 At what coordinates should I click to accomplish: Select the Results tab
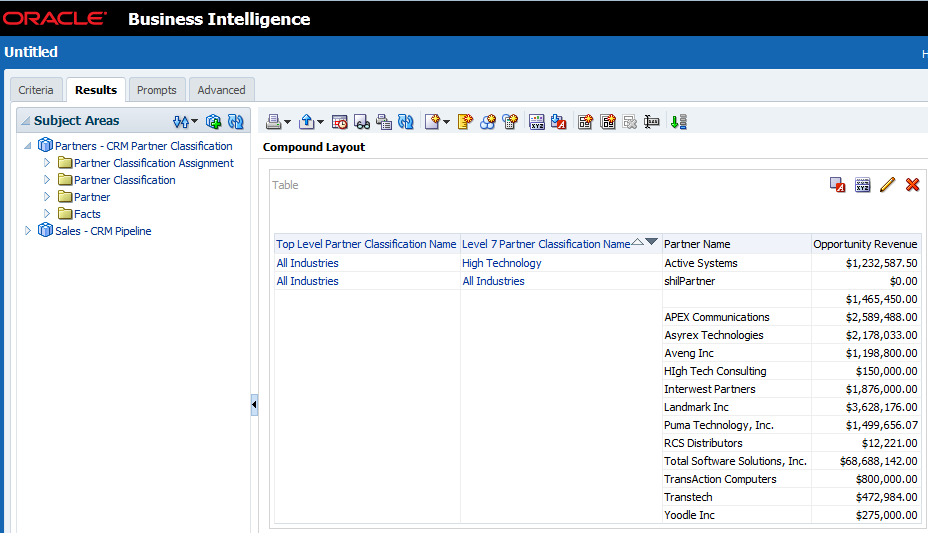[96, 90]
